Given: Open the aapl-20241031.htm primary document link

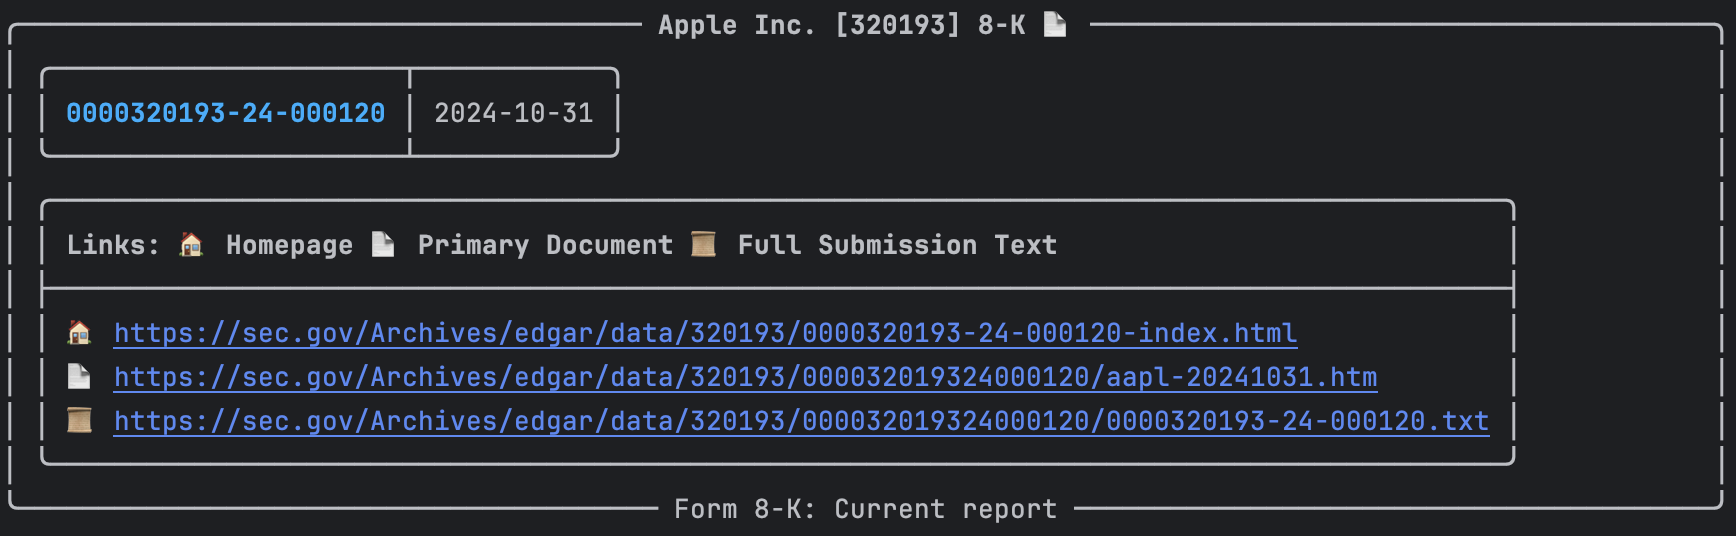Looking at the screenshot, I should 745,377.
